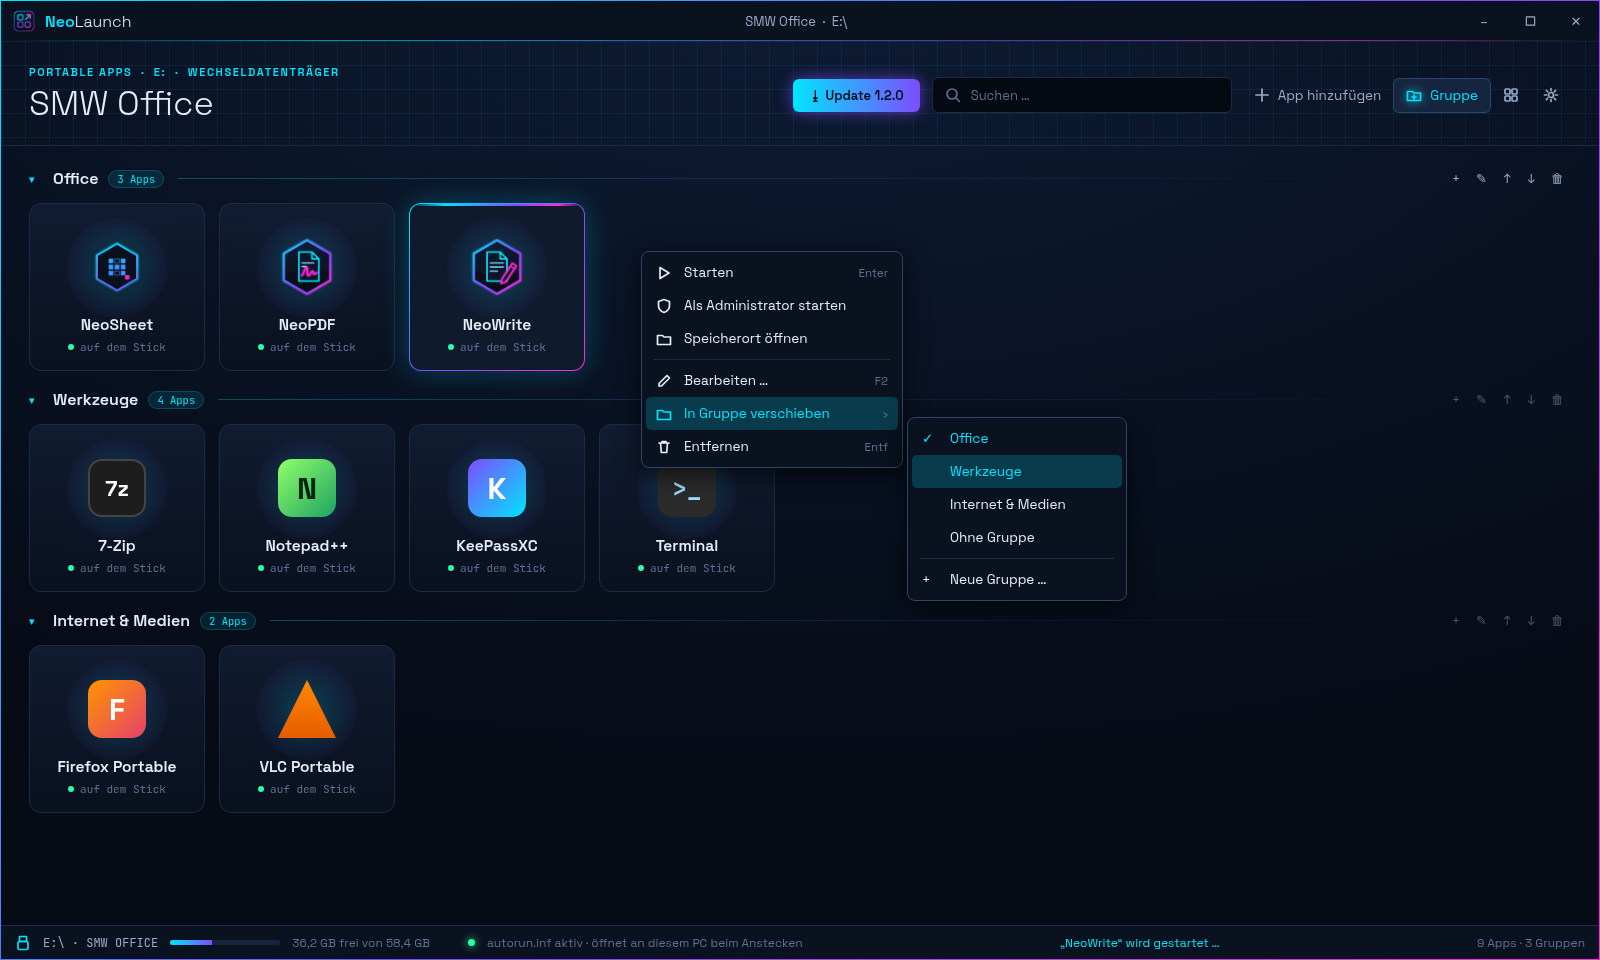This screenshot has width=1600, height=960.
Task: Toggle the theme with the sun icon
Action: pyautogui.click(x=1551, y=95)
